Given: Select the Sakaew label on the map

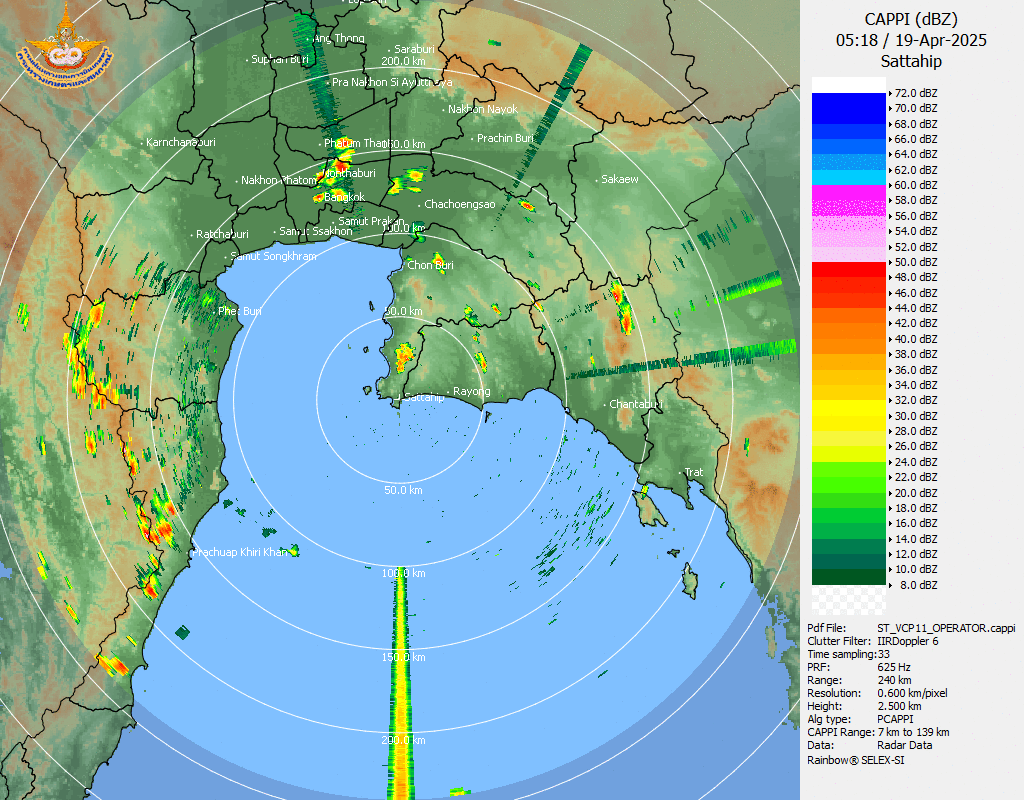Looking at the screenshot, I should (x=620, y=179).
